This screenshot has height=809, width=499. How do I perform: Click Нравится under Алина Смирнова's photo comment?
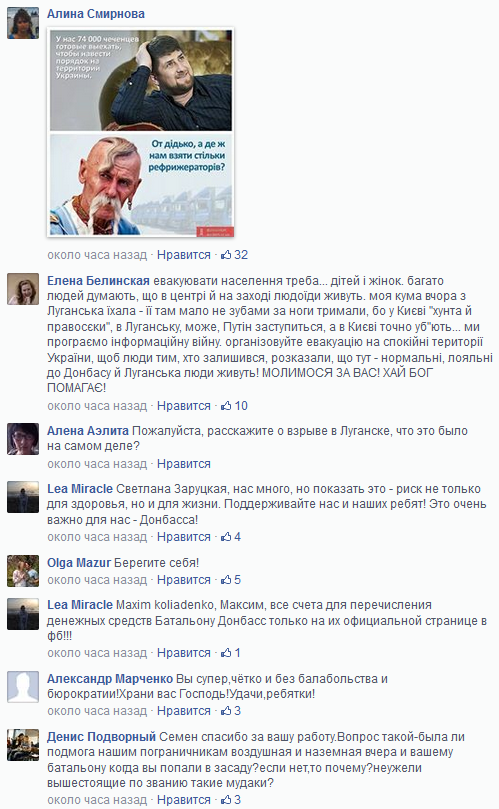[x=184, y=254]
